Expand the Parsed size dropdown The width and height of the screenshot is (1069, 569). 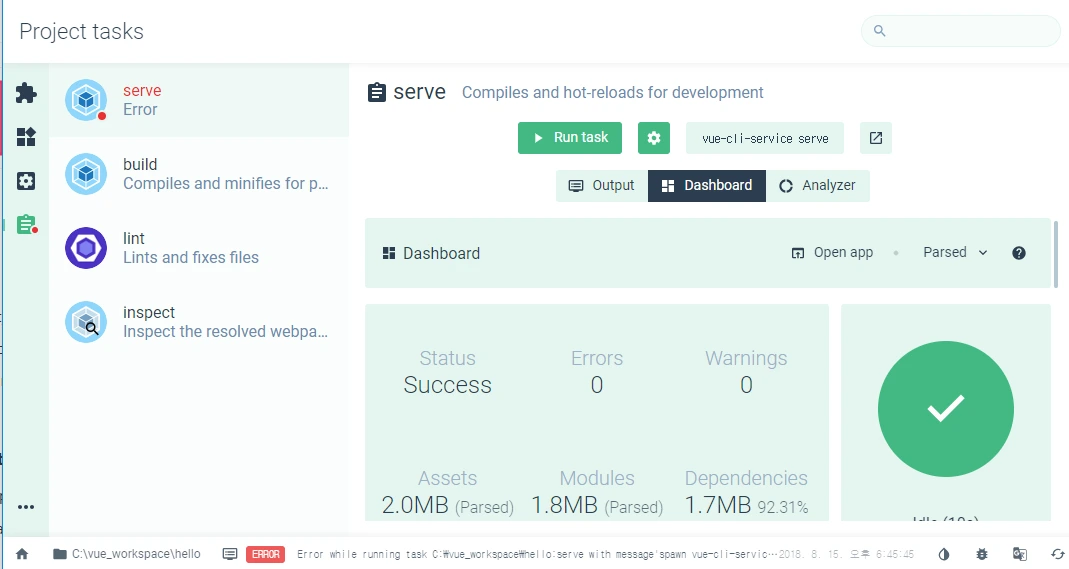point(955,253)
